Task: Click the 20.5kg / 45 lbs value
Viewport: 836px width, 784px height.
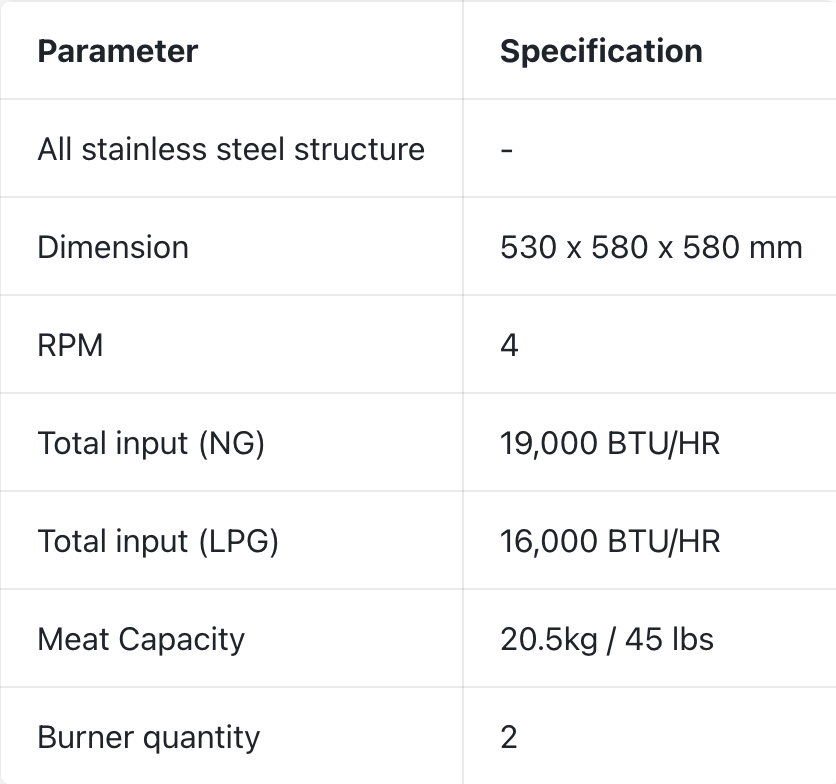Action: 607,639
